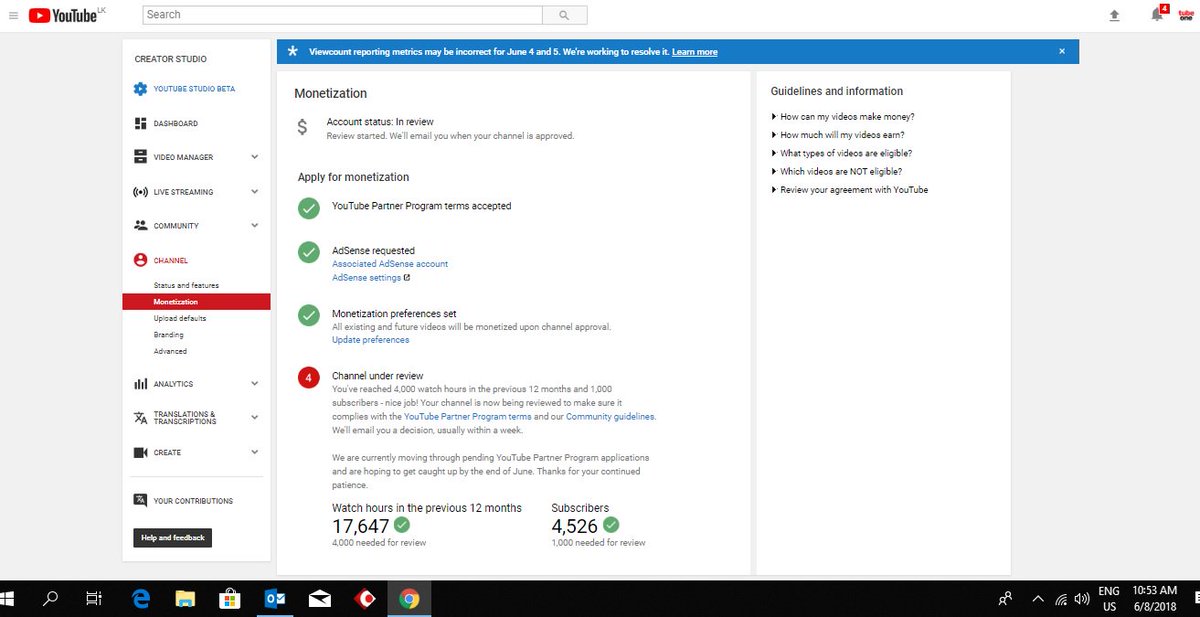Click the Live Streaming broadcast icon
The height and width of the screenshot is (617, 1200).
click(x=140, y=192)
